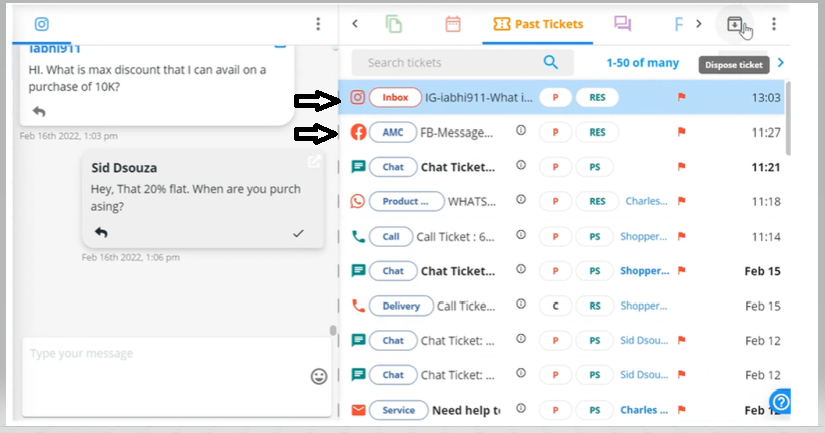Open the calendar tab icon

coord(453,24)
